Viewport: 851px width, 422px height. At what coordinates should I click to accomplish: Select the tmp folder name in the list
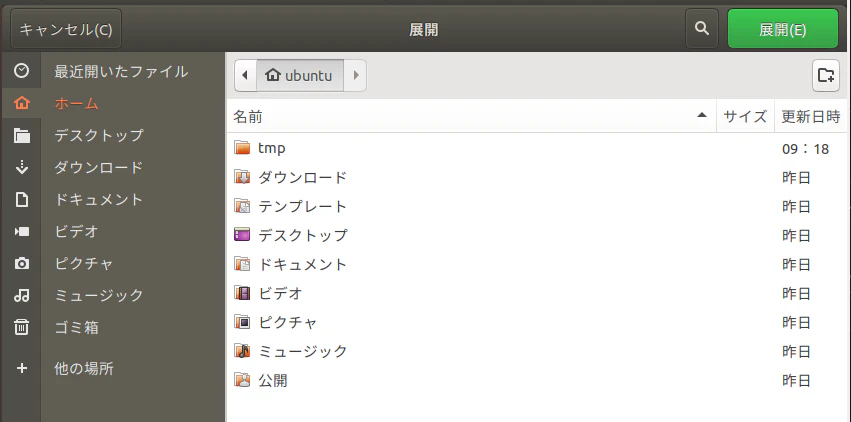[x=271, y=148]
